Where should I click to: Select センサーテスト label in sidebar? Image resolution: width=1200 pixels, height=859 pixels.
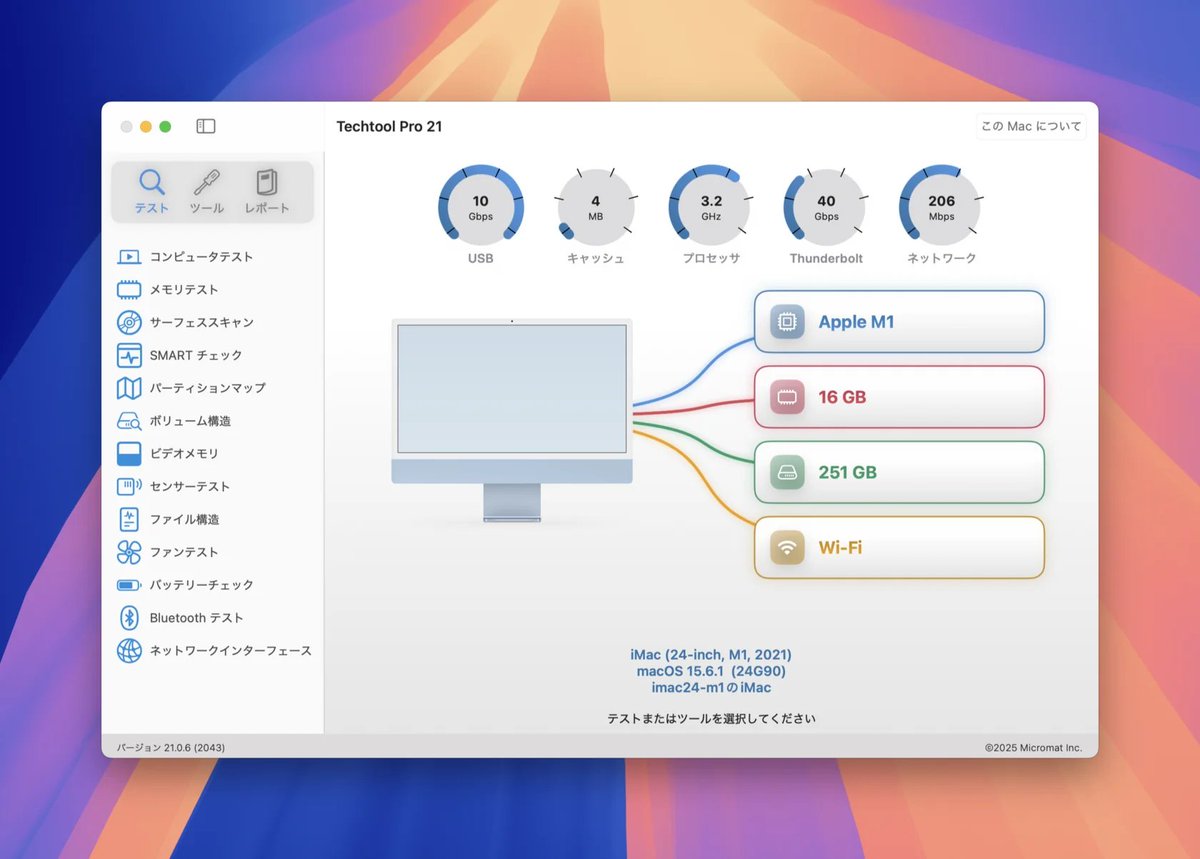[190, 487]
